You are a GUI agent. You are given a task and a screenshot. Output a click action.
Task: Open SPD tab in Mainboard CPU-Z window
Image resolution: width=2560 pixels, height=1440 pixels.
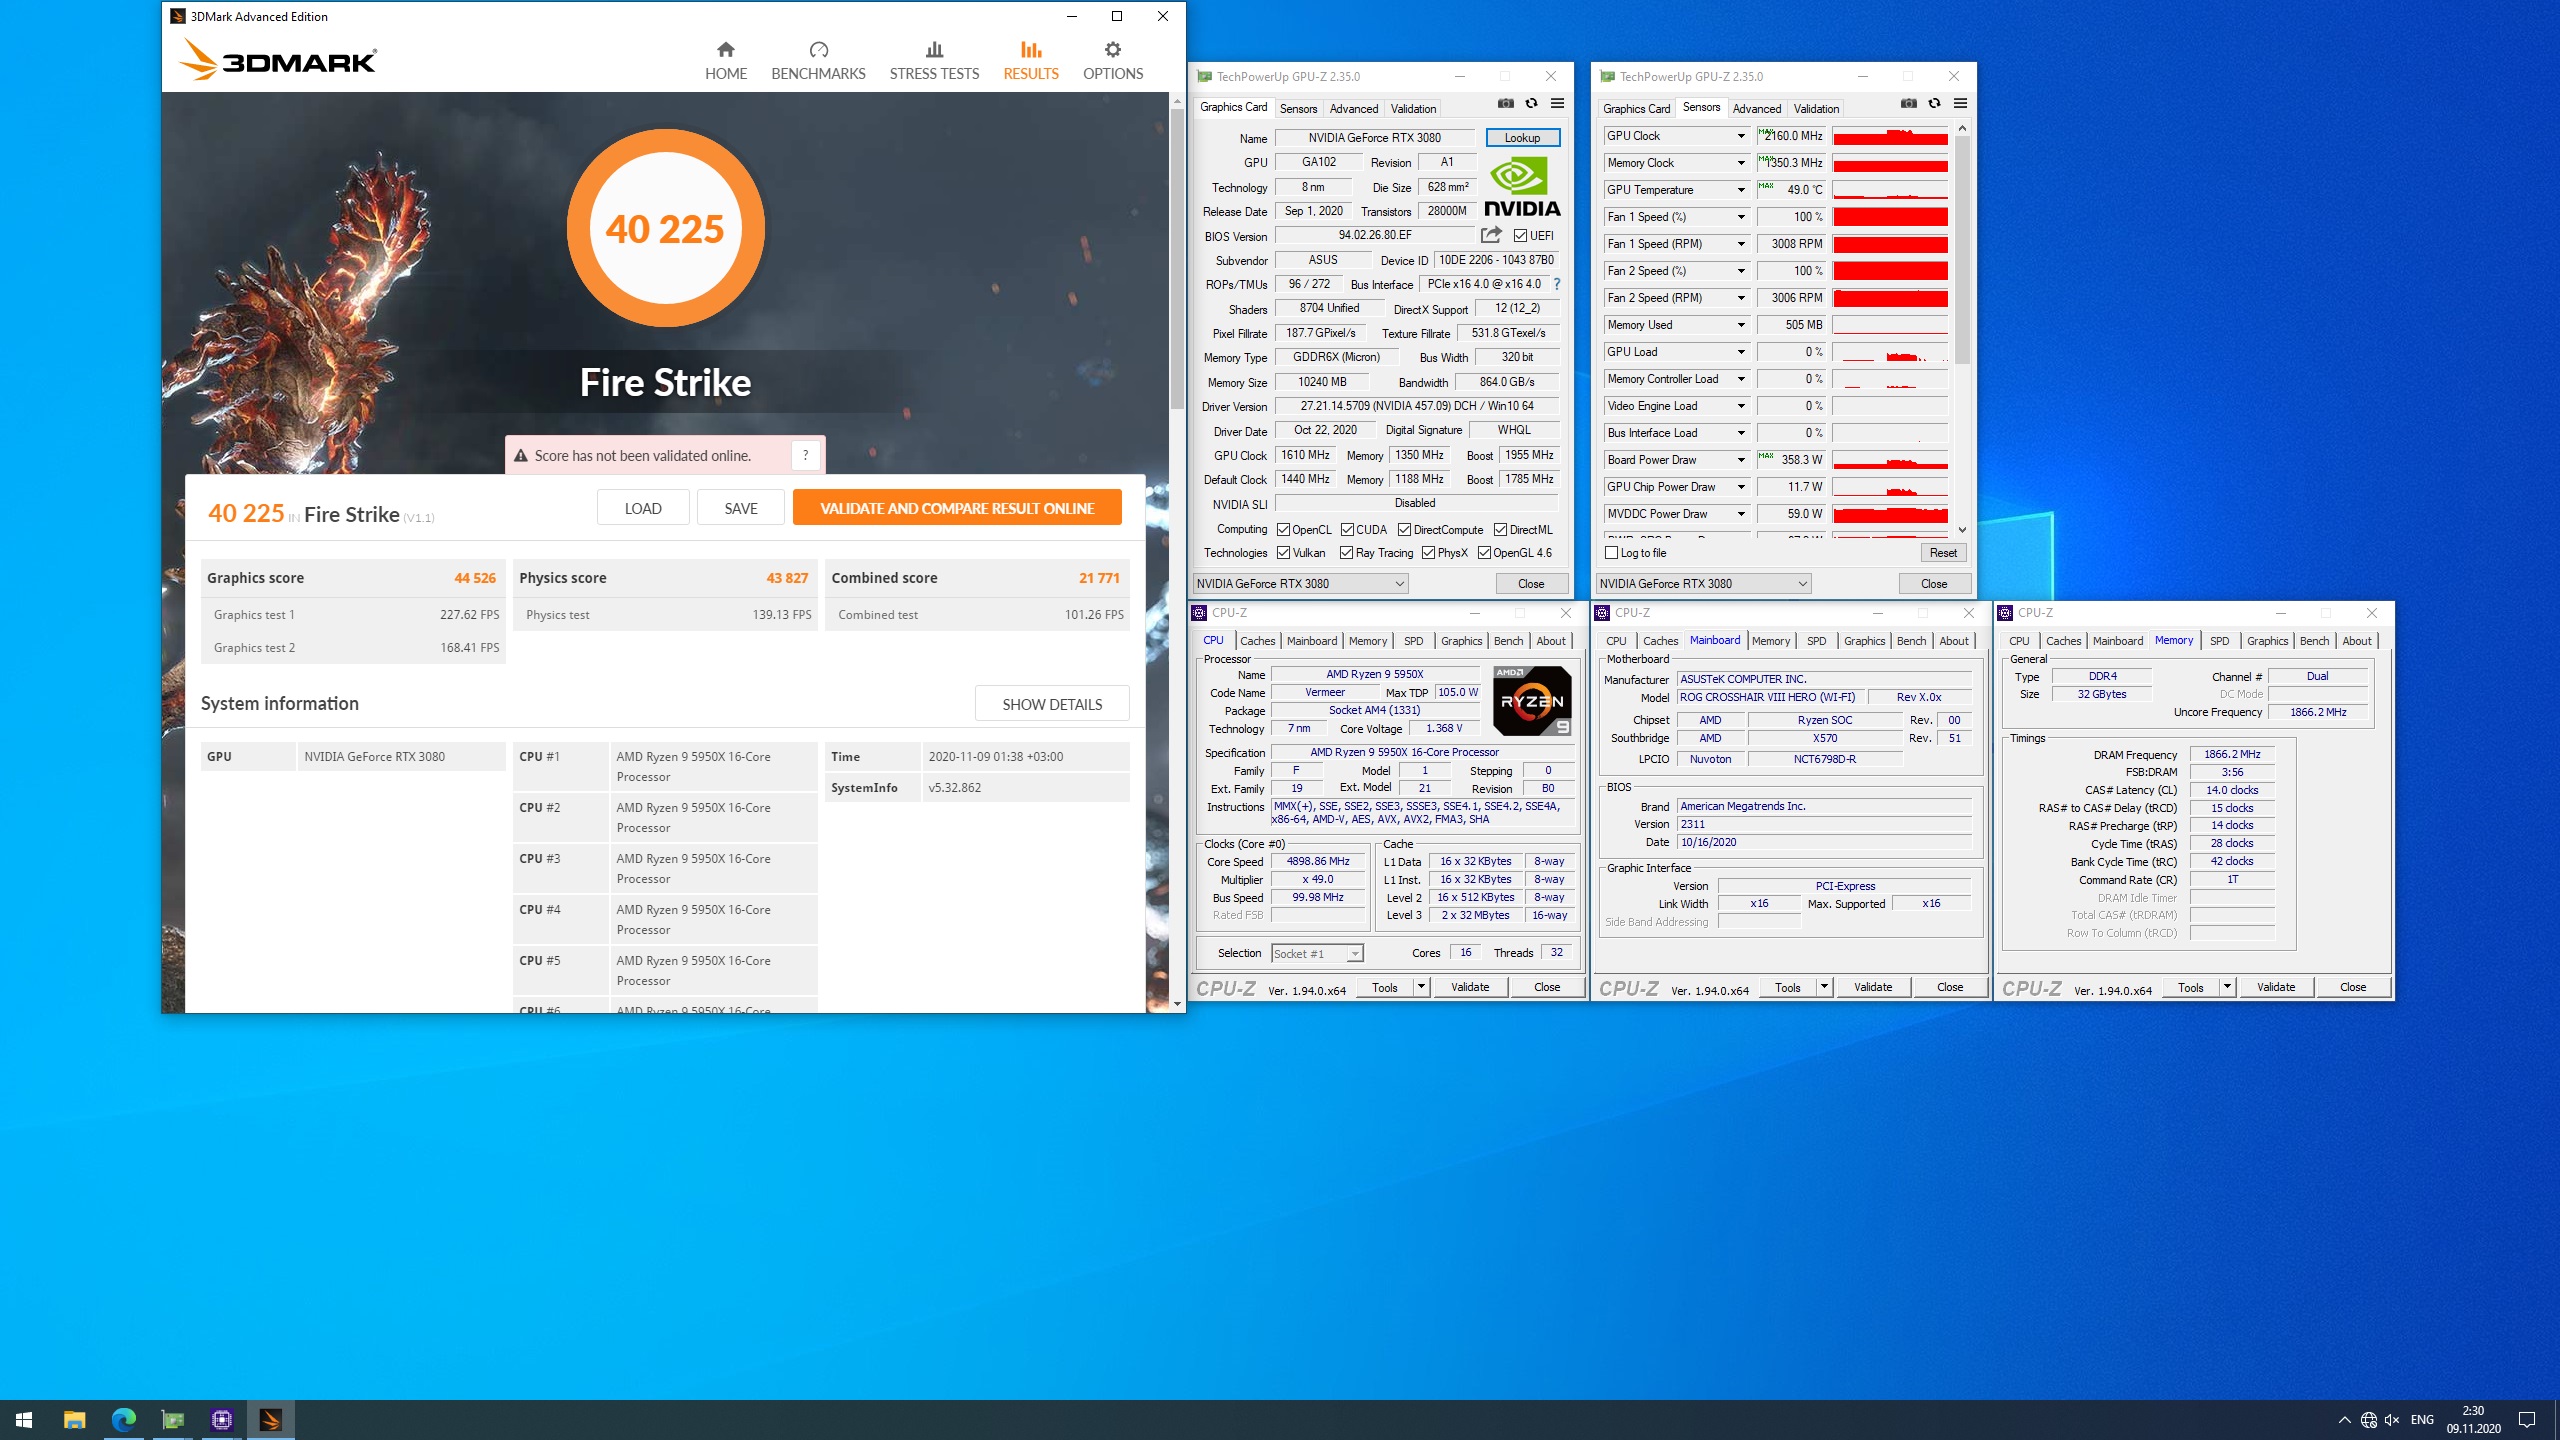point(1816,641)
